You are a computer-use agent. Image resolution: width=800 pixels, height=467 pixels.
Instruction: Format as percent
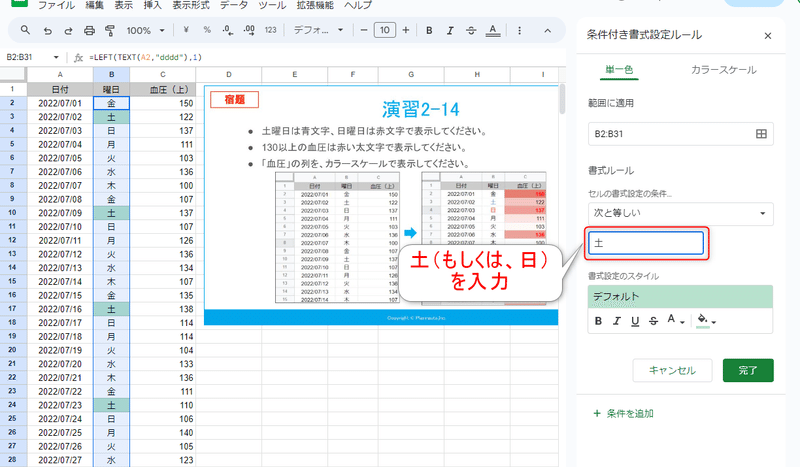[207, 30]
